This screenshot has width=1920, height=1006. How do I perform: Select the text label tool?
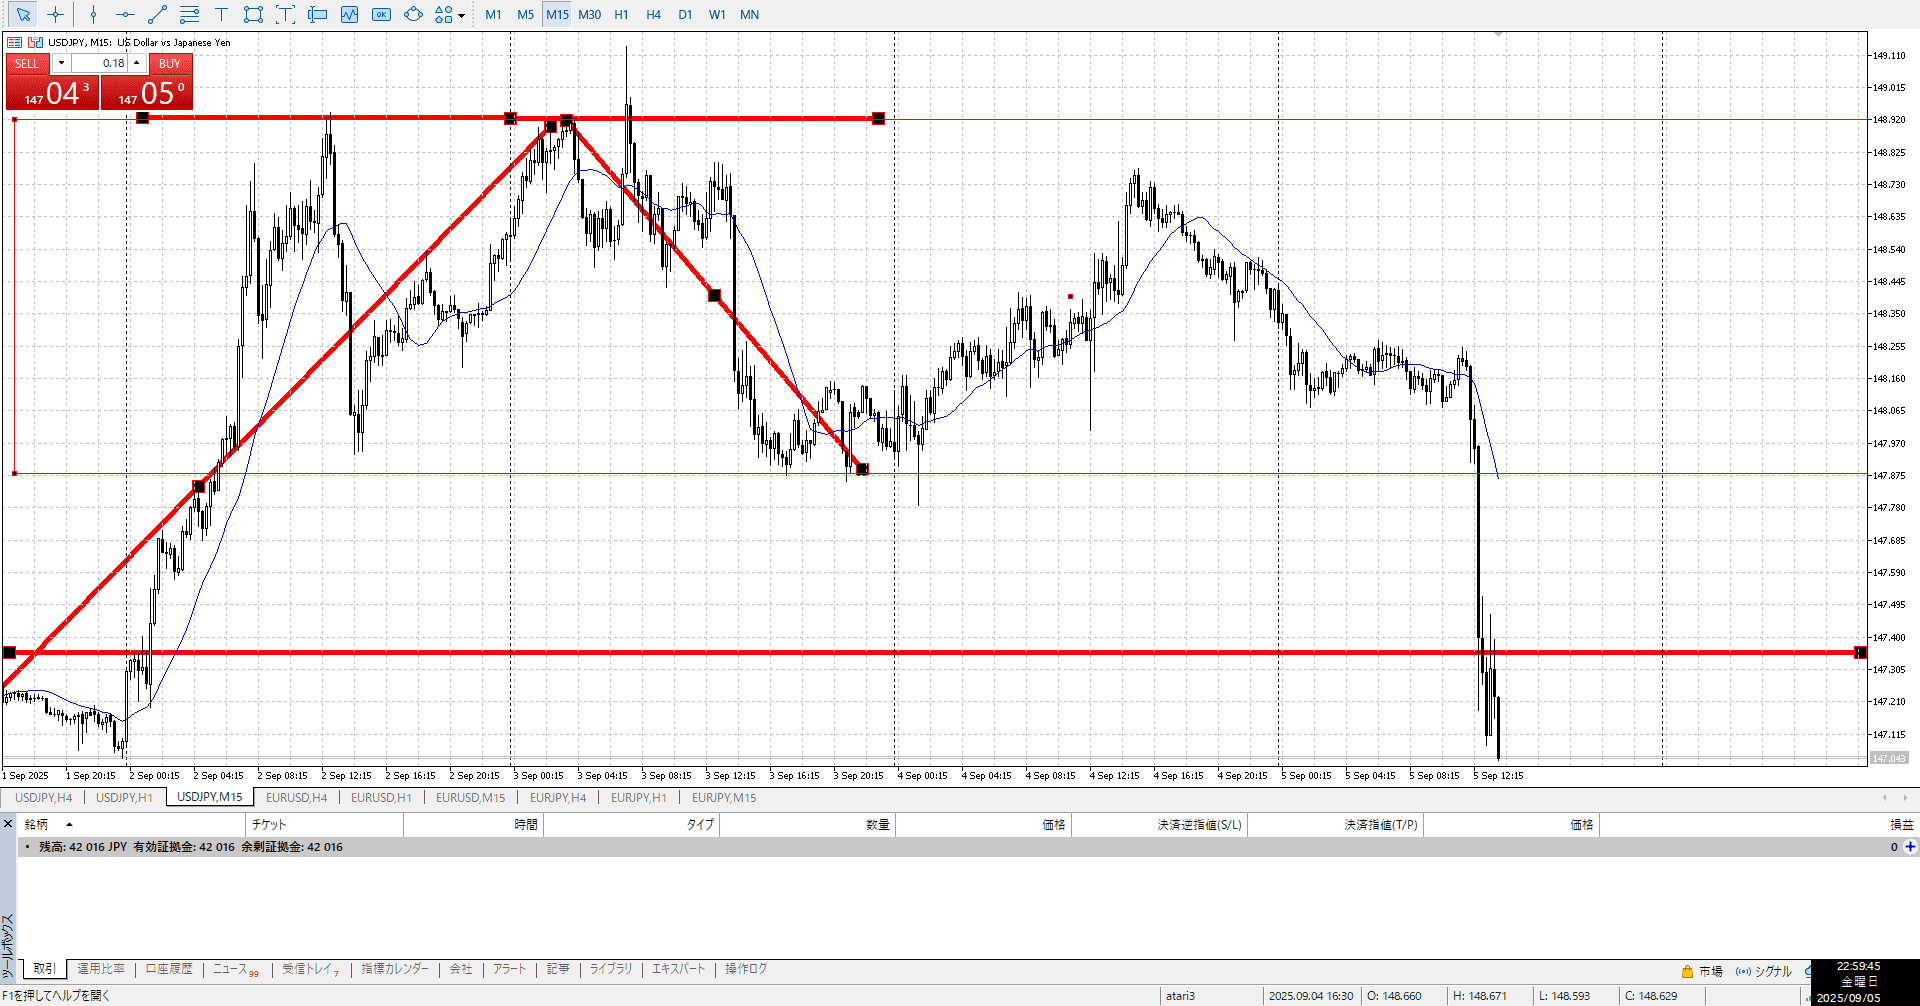(221, 14)
